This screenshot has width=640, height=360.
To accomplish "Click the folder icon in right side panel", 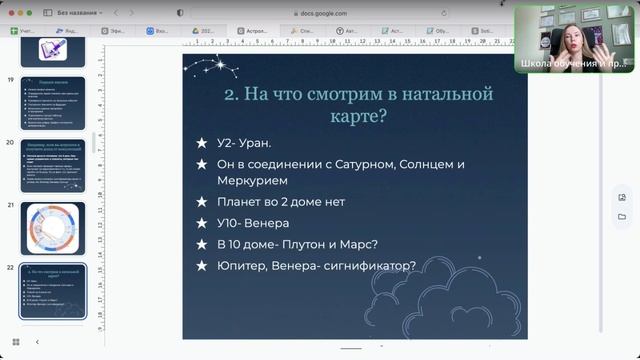I will (622, 216).
